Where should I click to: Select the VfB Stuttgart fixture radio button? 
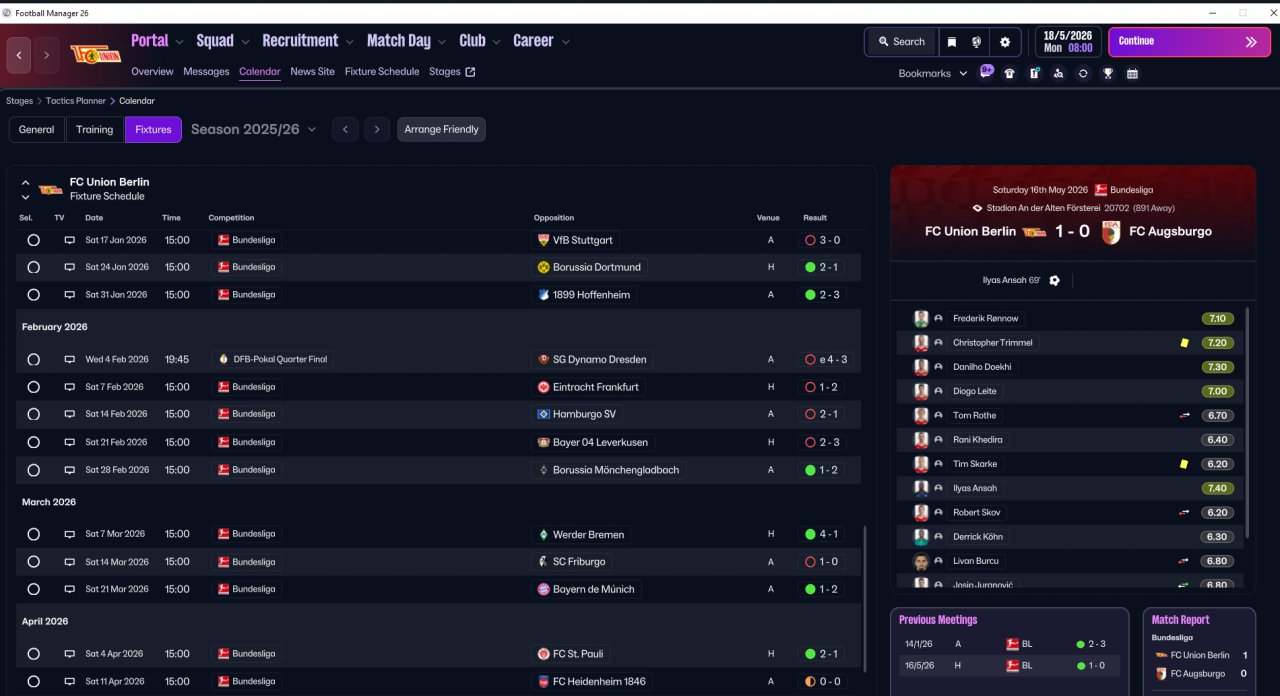pos(33,240)
